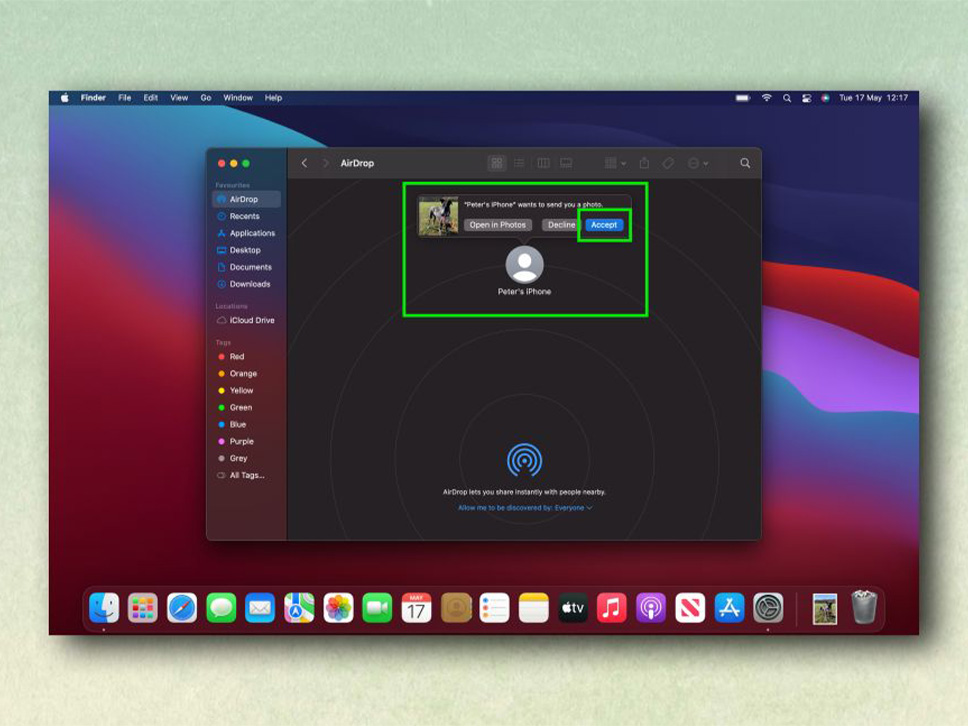Open the Wi-Fi menu bar icon
The width and height of the screenshot is (968, 726).
point(766,98)
